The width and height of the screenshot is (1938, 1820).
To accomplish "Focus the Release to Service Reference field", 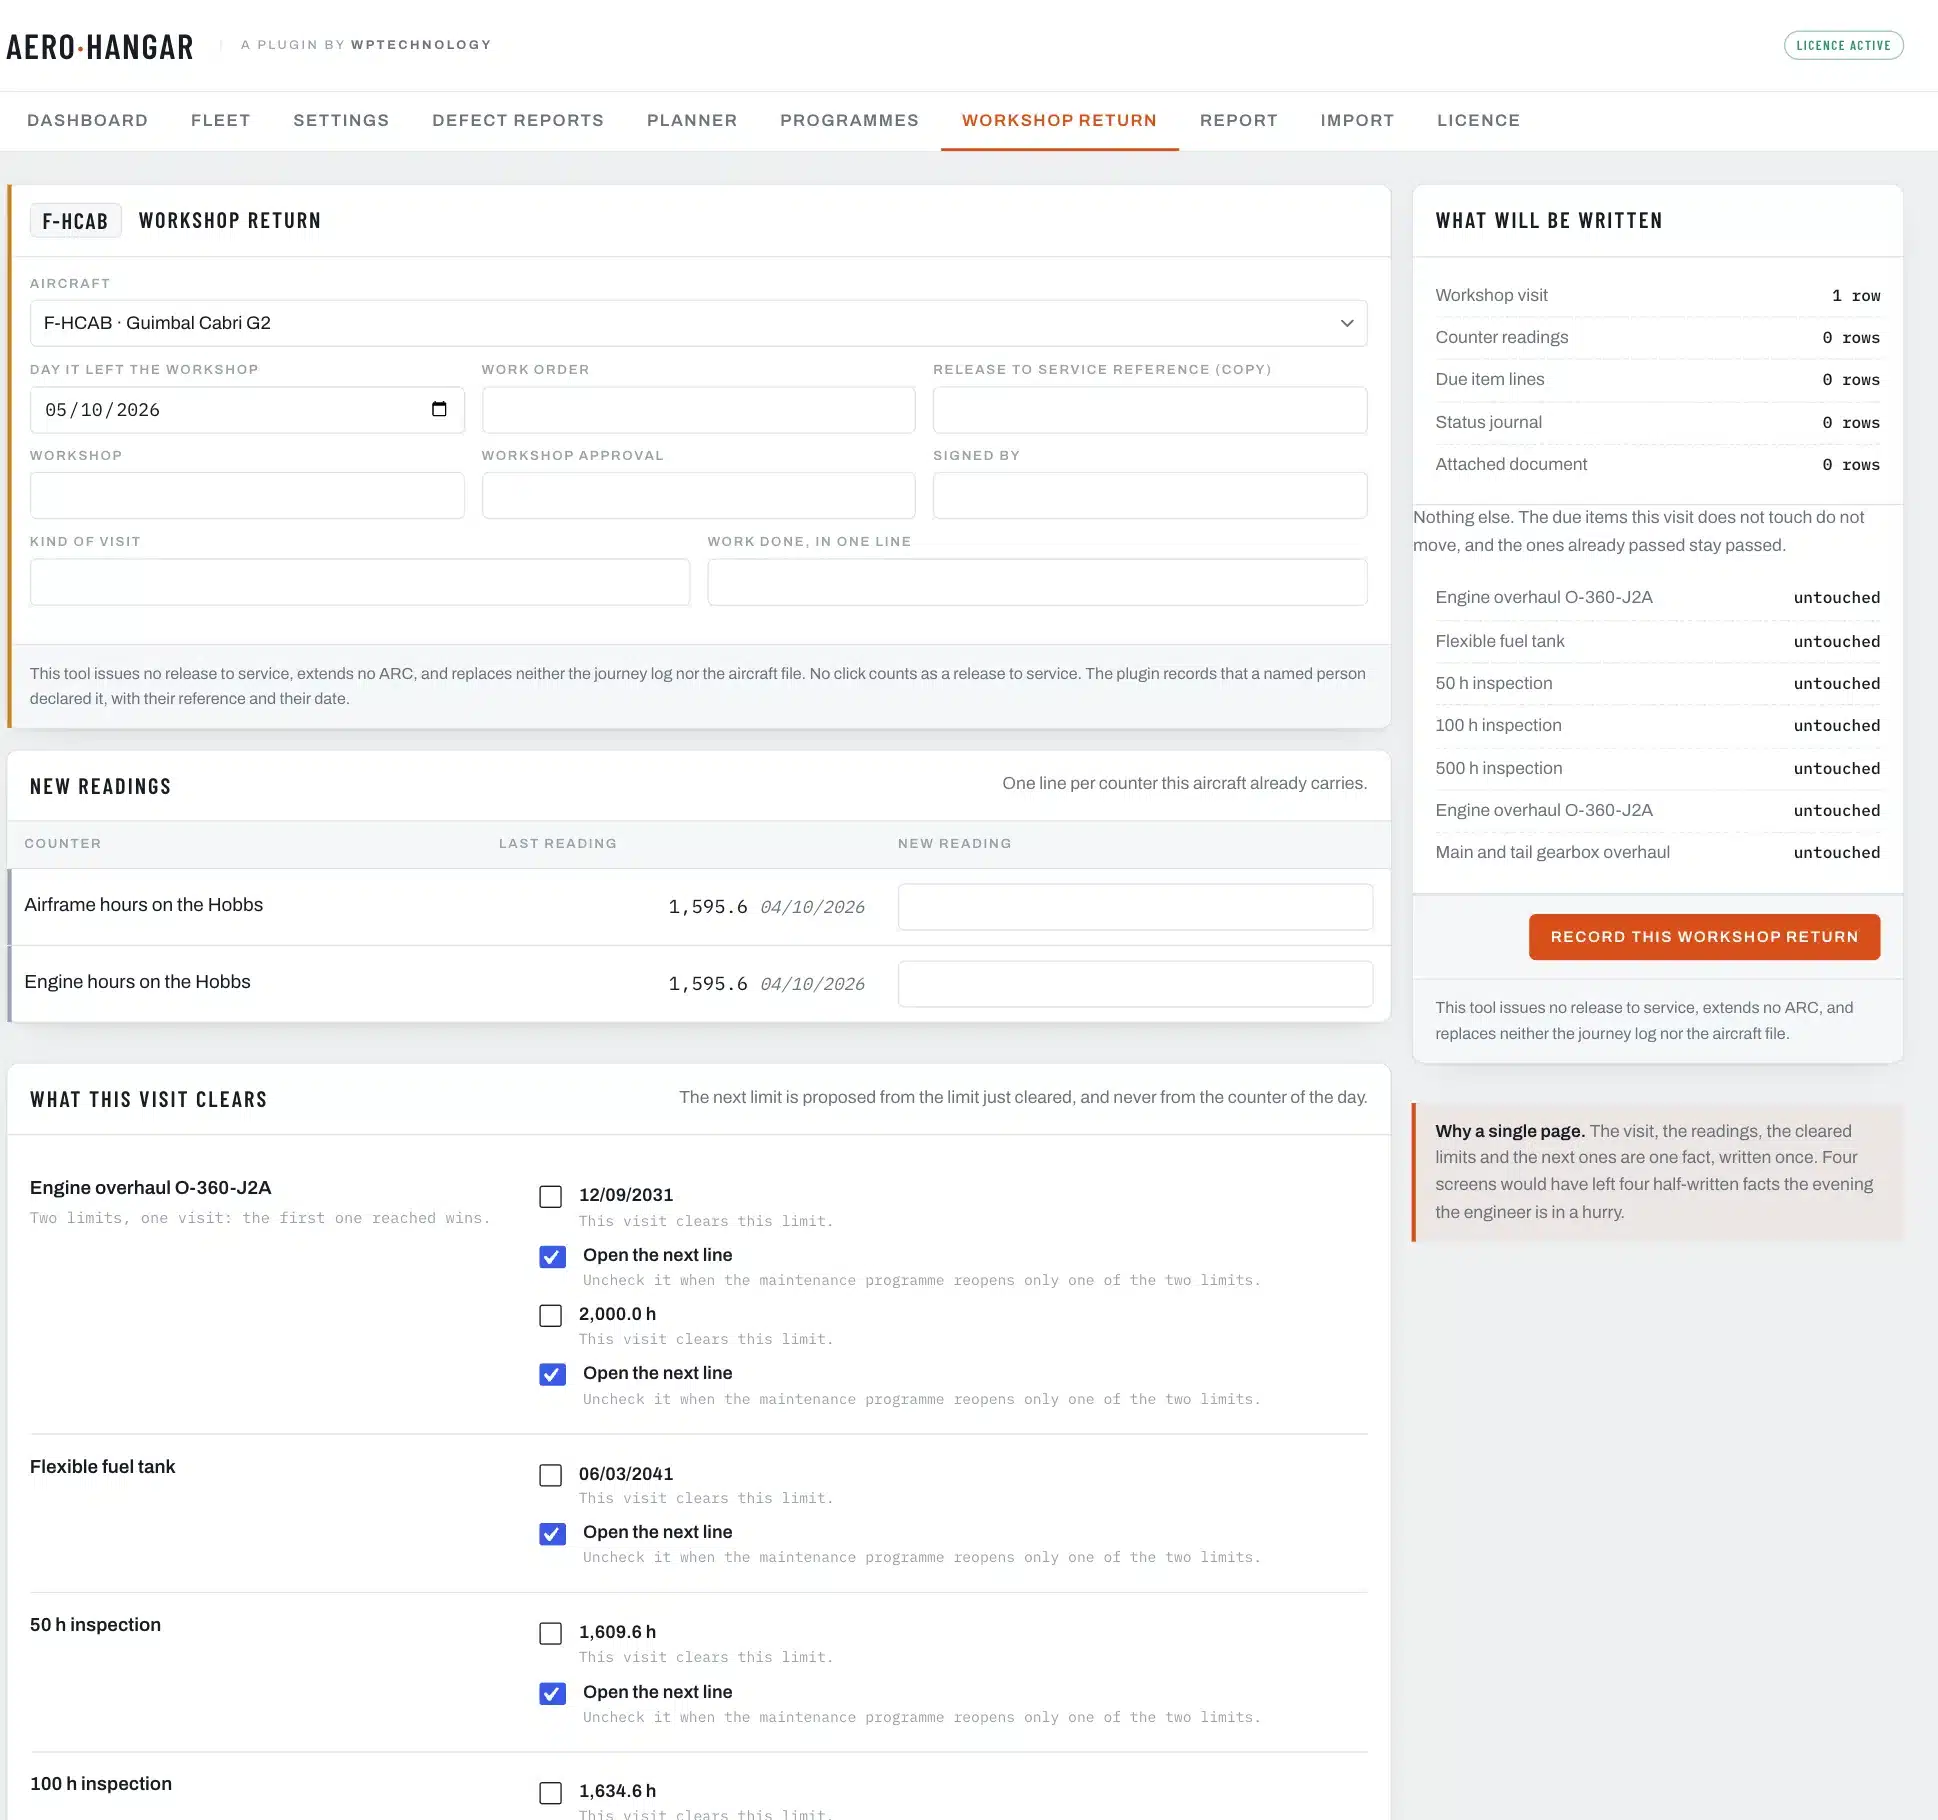I will (x=1150, y=410).
